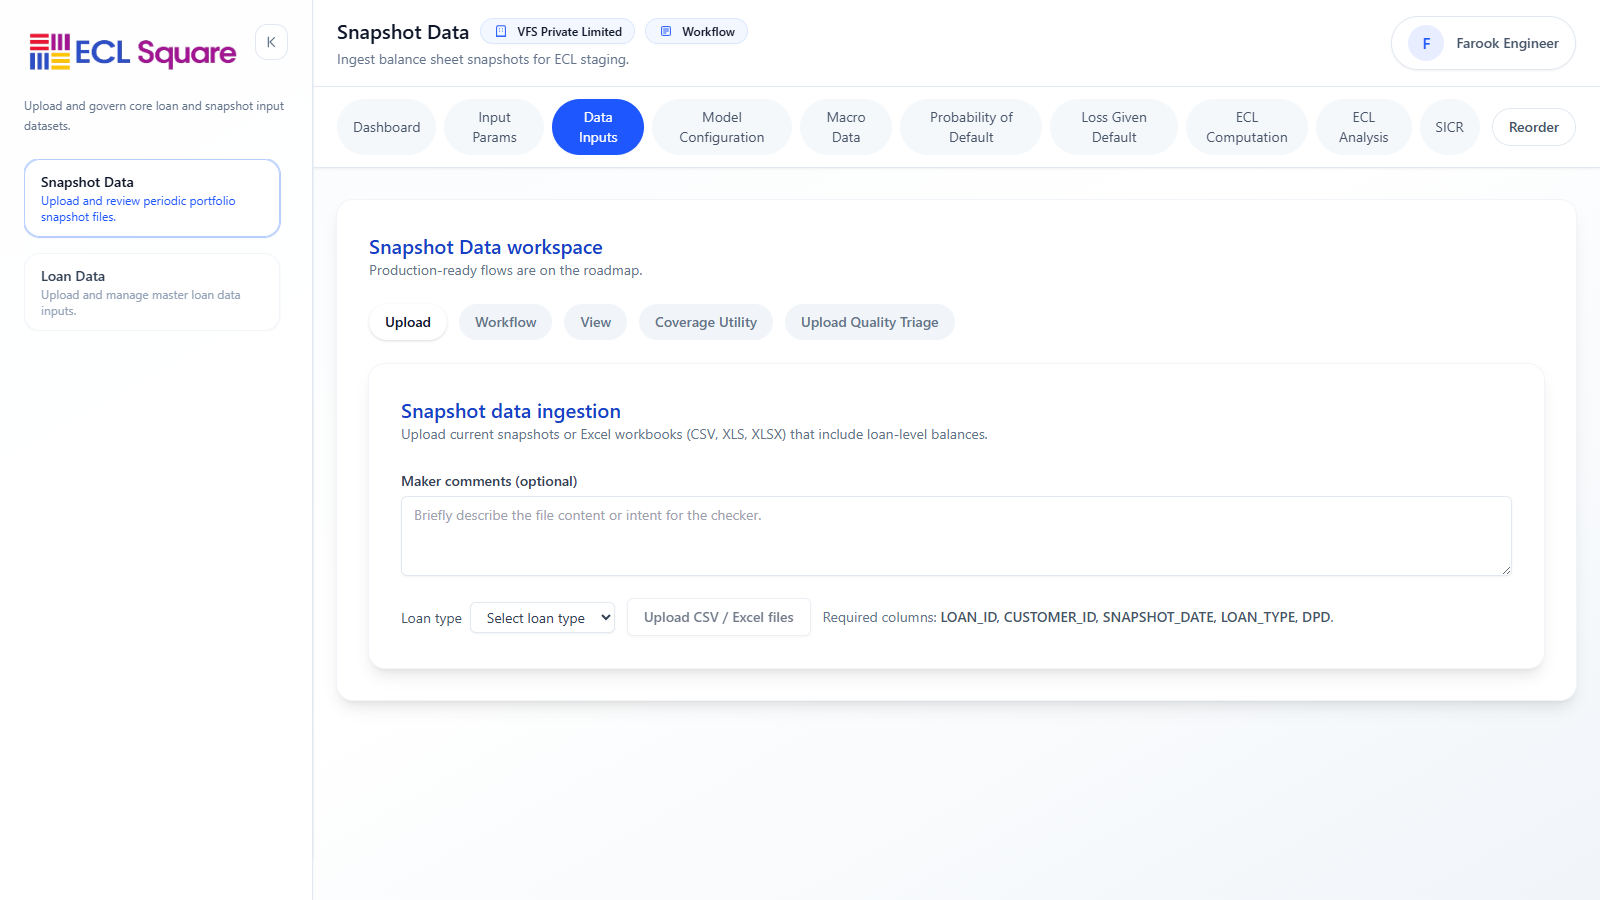Open the Coverage Utility sub-tab
The image size is (1600, 900).
pos(706,322)
